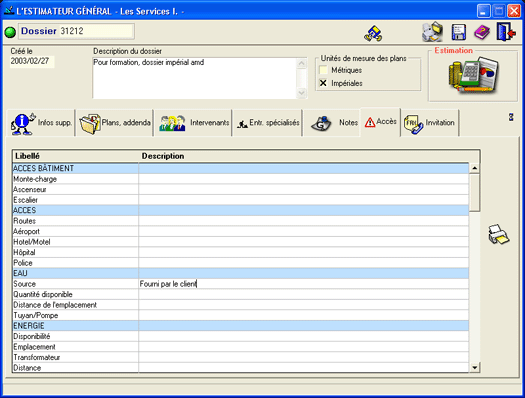Click the printer and folder toolbar icon

pos(432,32)
